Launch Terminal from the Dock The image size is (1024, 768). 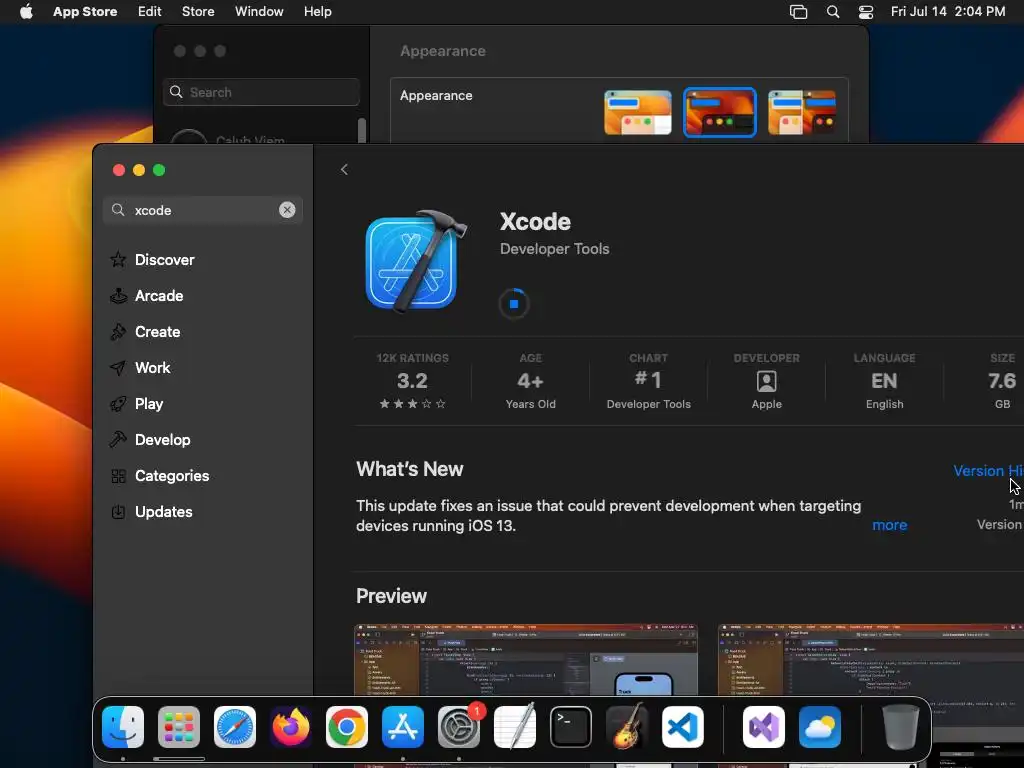tap(571, 727)
